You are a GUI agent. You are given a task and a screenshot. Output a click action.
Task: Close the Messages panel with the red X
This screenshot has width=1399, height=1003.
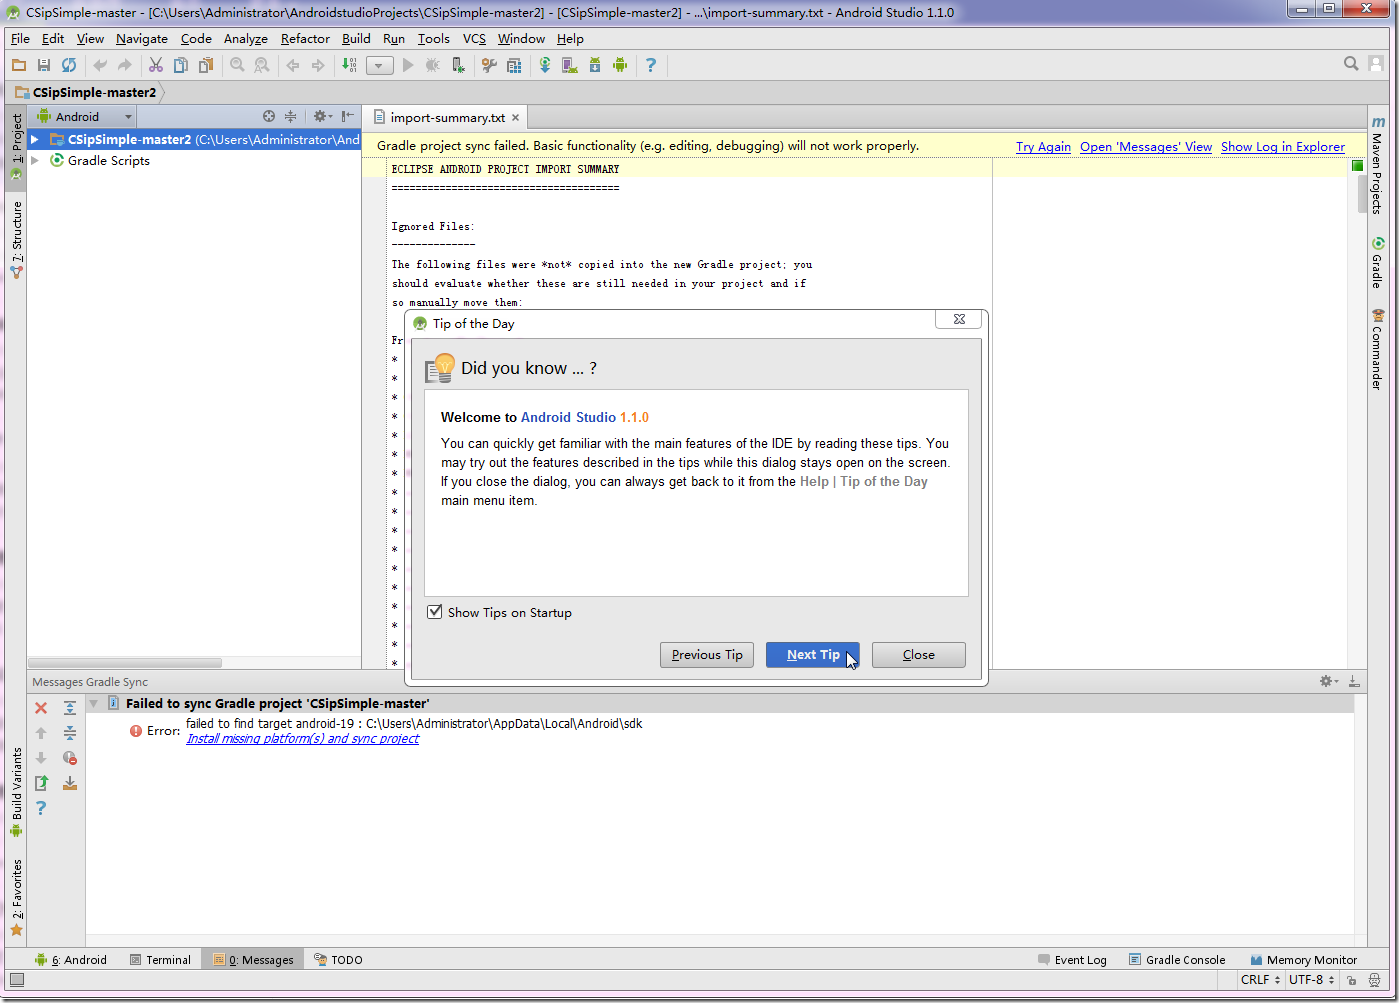pos(41,708)
